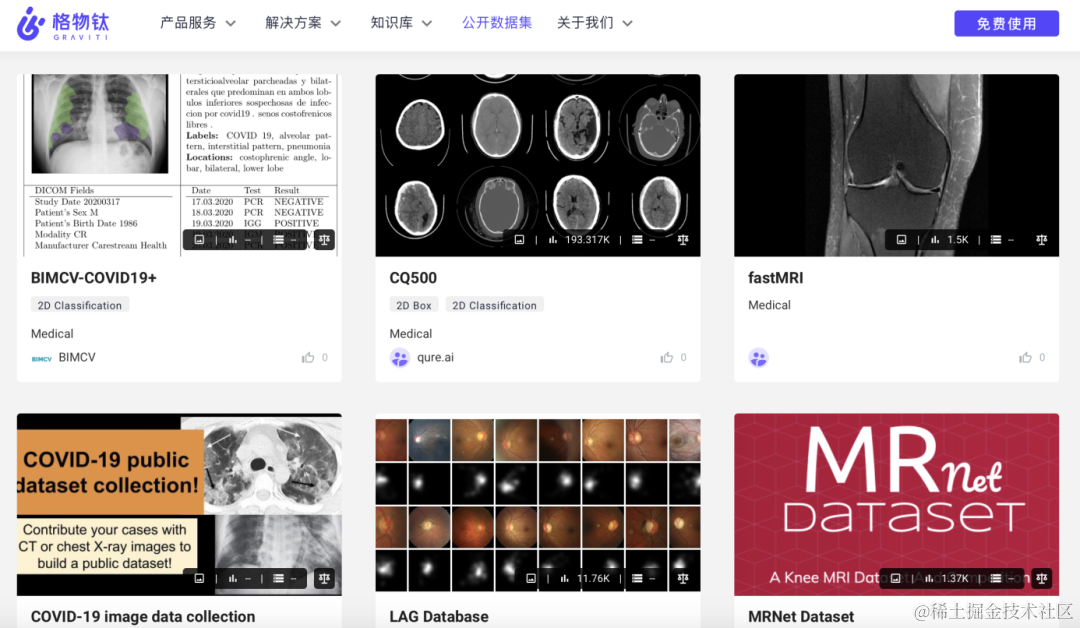Click the bar chart icon on the LAG Database thumbnail
Screen dimensions: 1080x628
click(x=564, y=578)
